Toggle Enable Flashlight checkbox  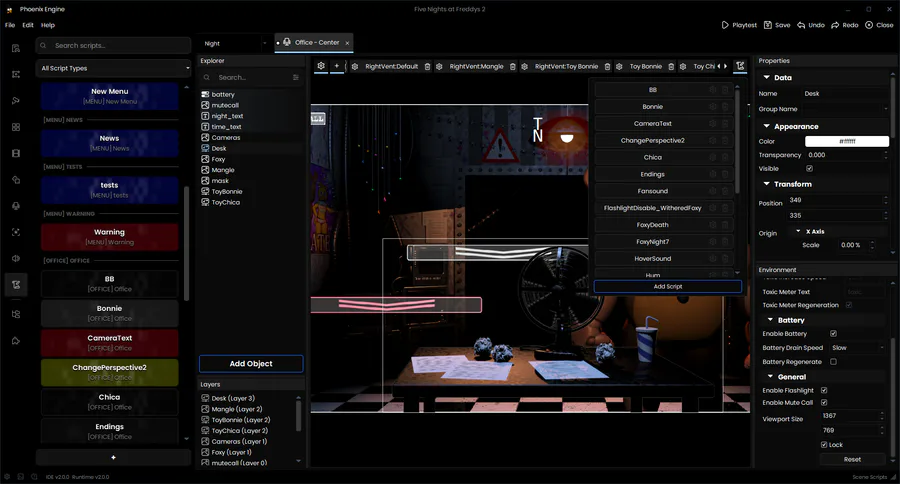[824, 390]
